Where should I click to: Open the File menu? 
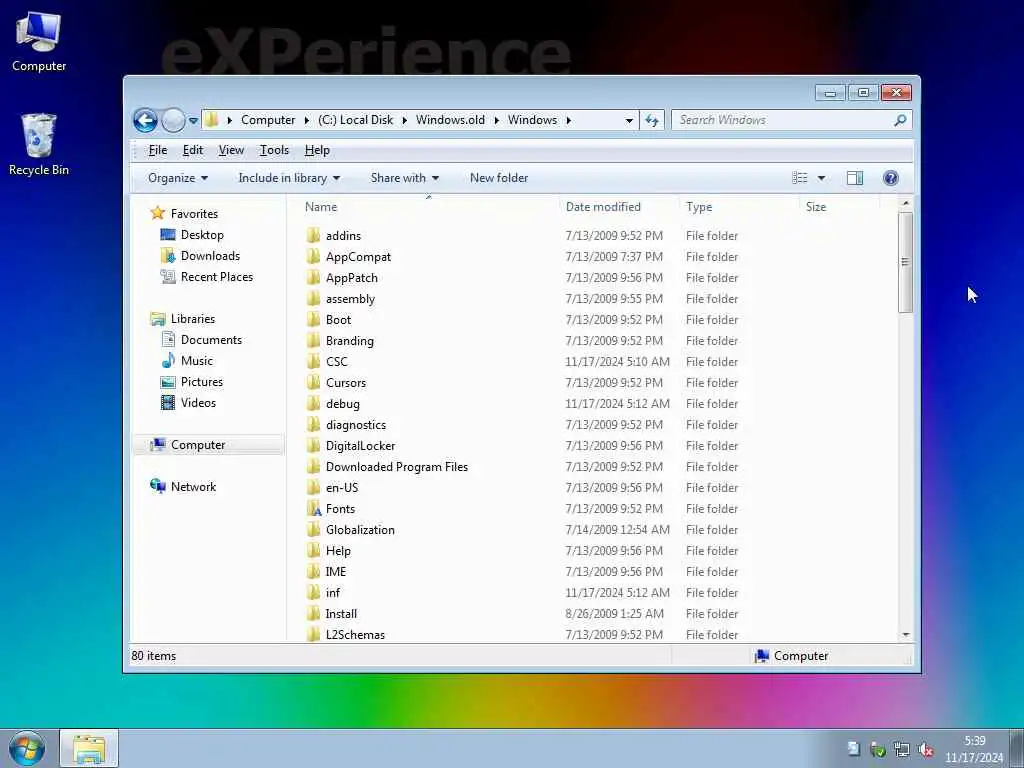(157, 150)
